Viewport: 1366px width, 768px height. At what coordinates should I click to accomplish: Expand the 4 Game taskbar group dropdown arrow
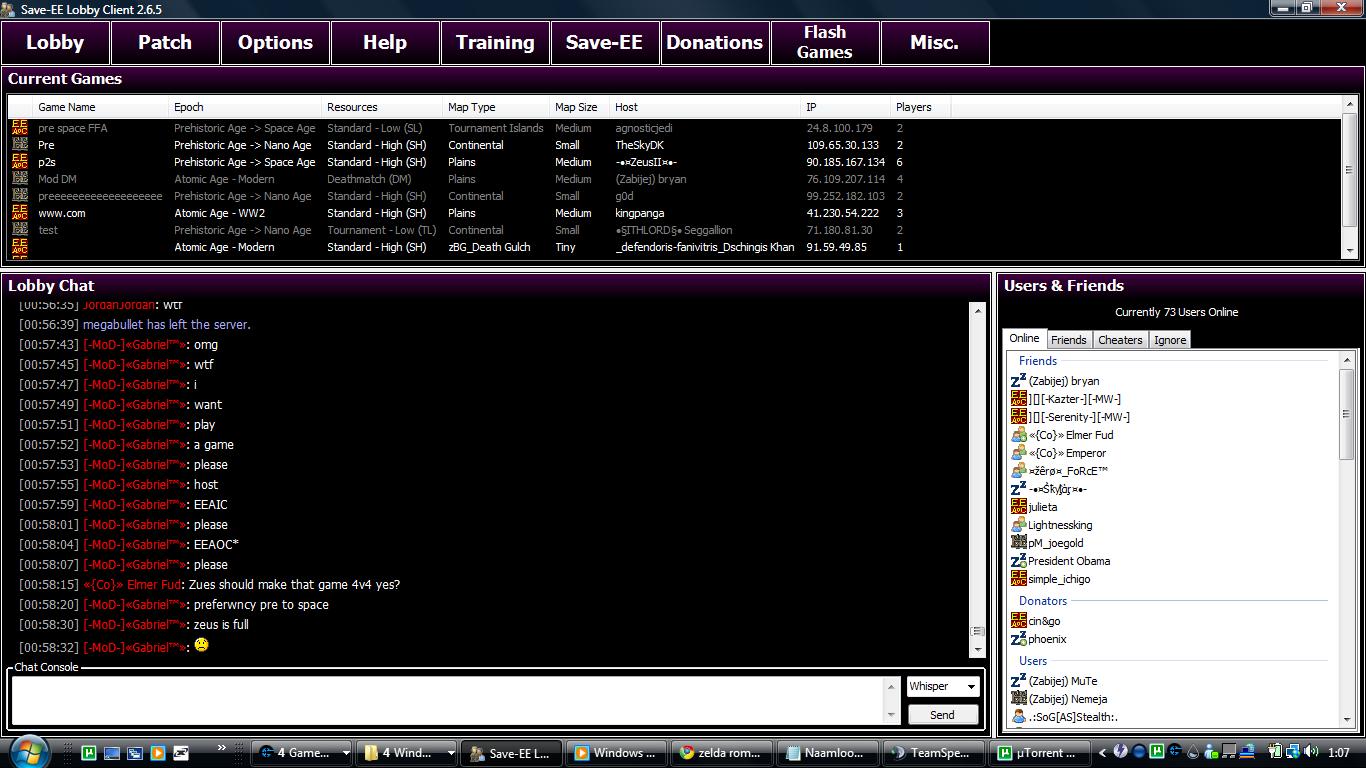[346, 753]
